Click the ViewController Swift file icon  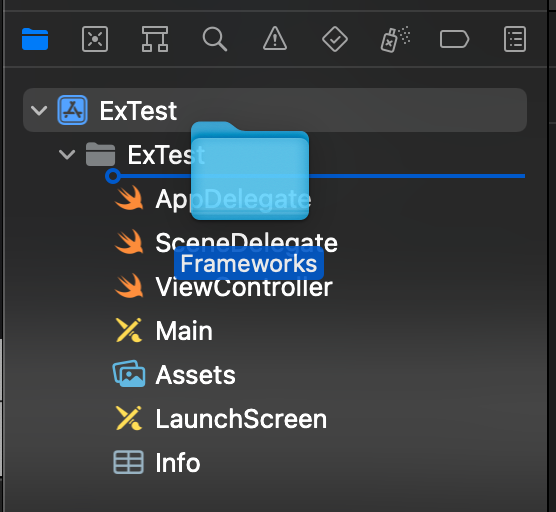click(129, 286)
